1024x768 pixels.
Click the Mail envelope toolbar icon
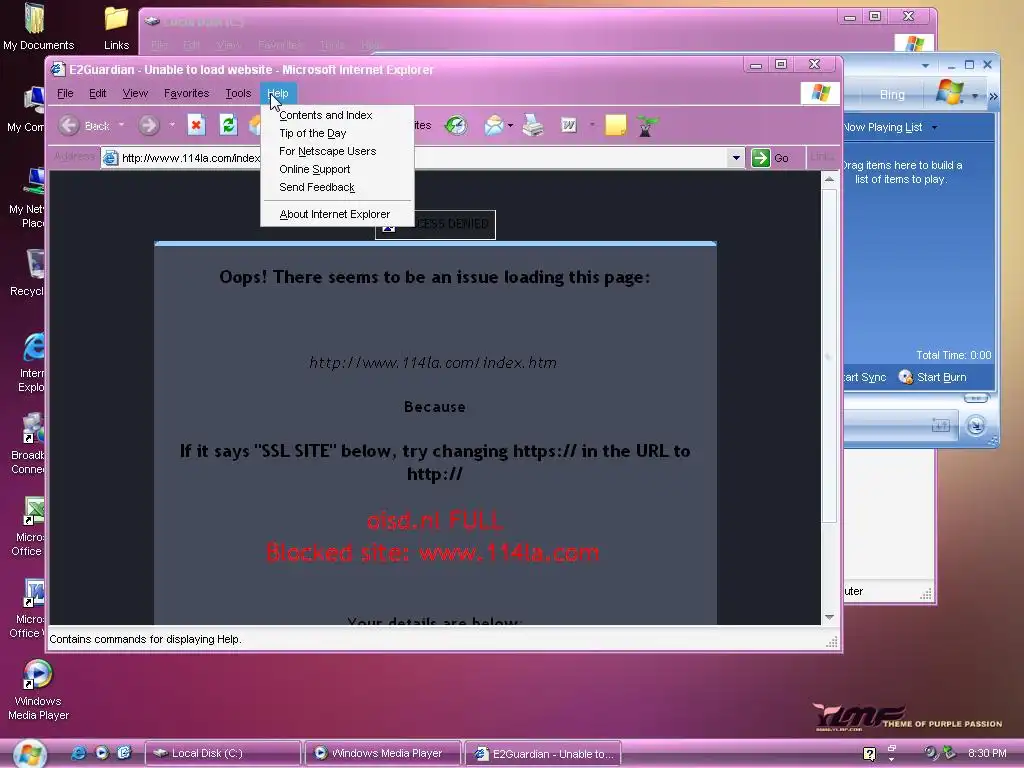point(494,125)
